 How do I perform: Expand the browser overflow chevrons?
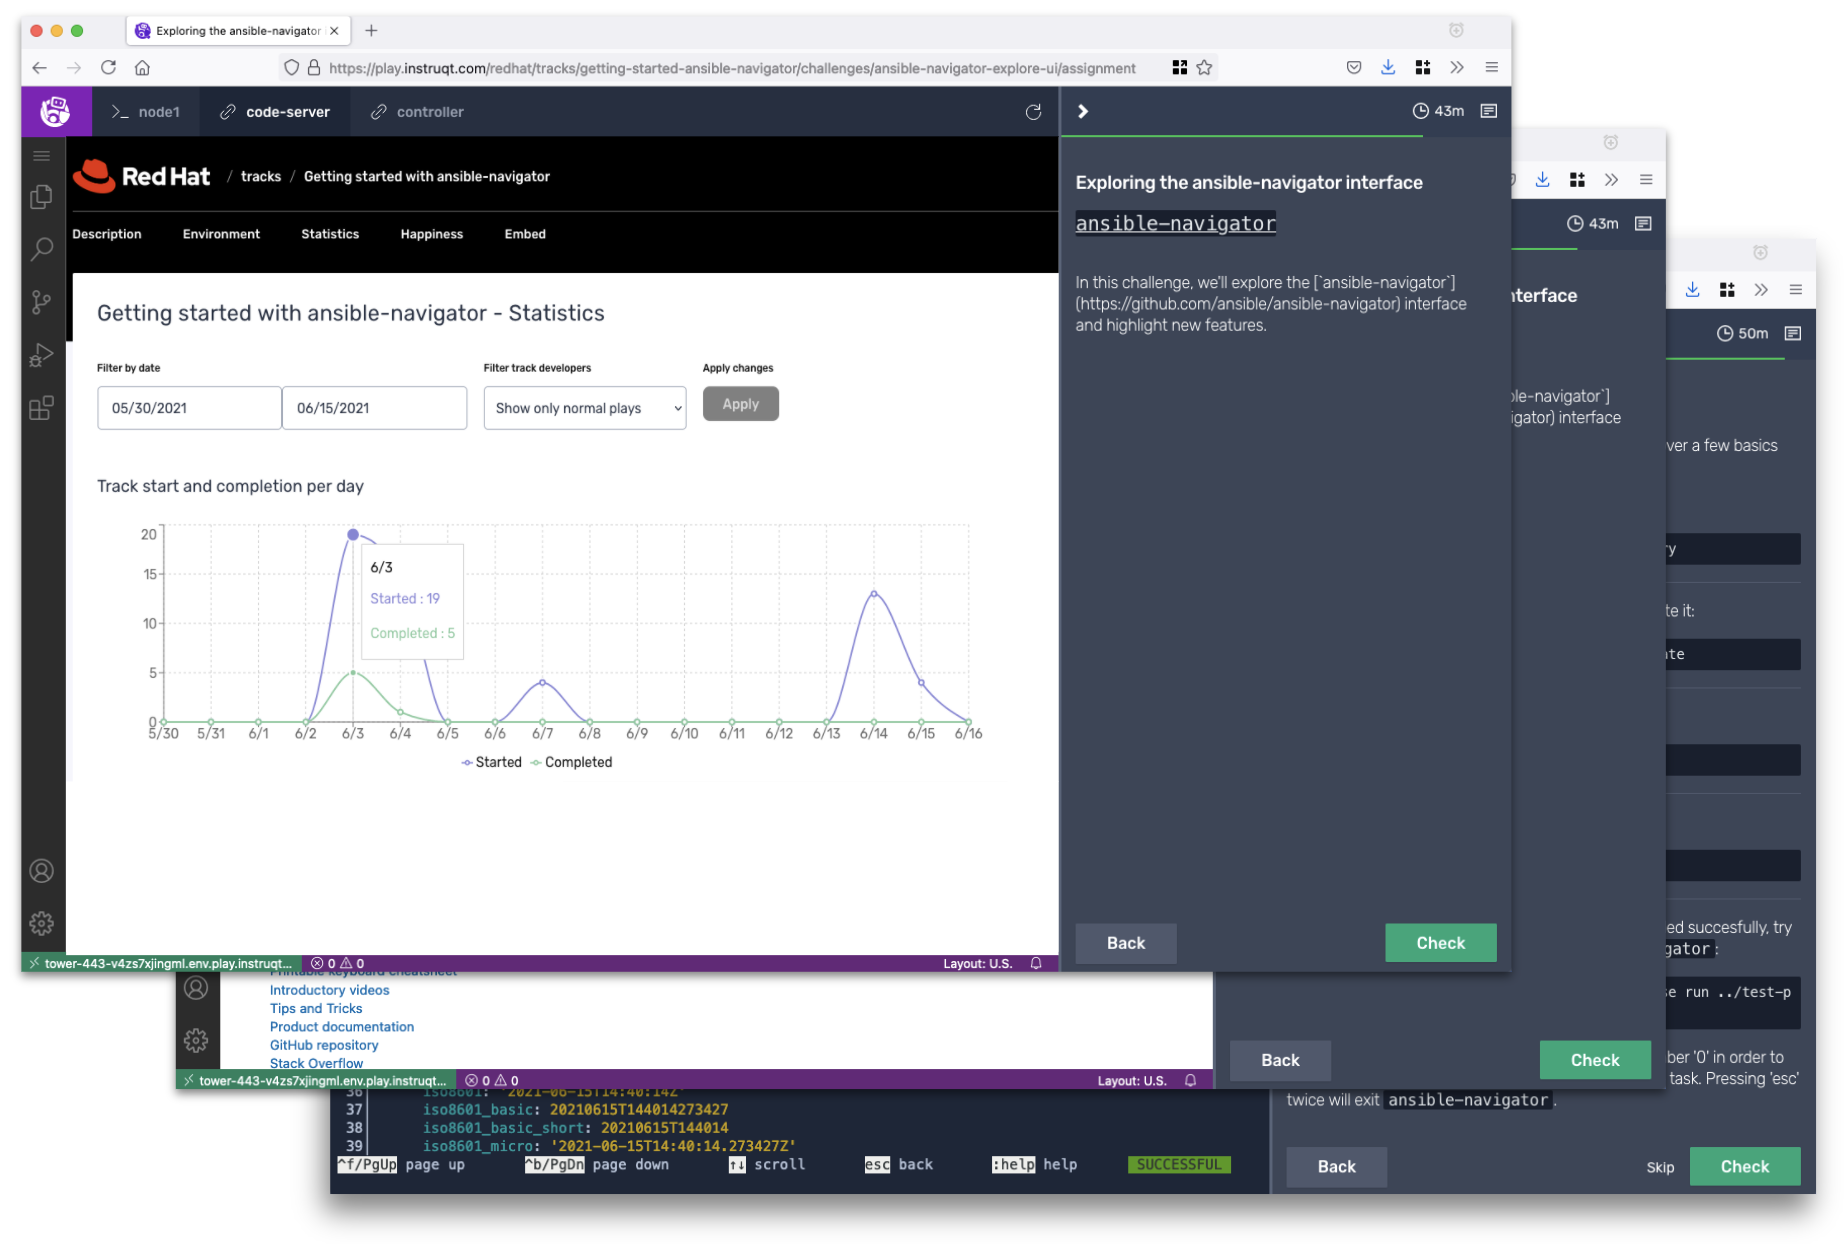coord(1457,68)
